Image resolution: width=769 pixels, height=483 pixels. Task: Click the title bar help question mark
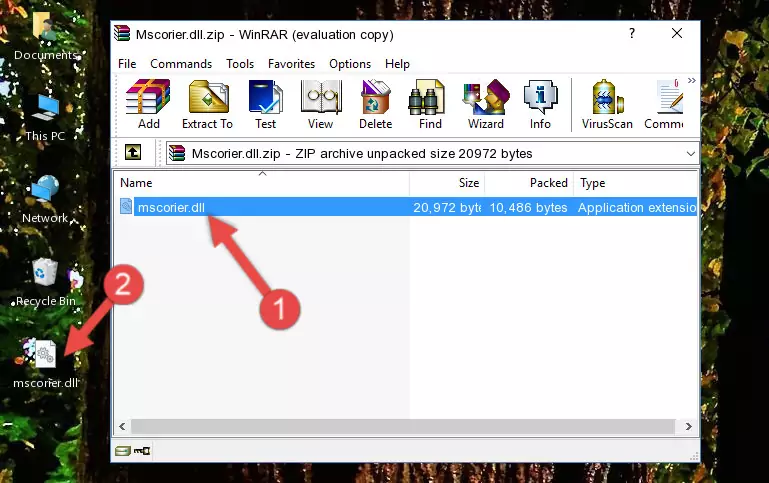coord(632,33)
